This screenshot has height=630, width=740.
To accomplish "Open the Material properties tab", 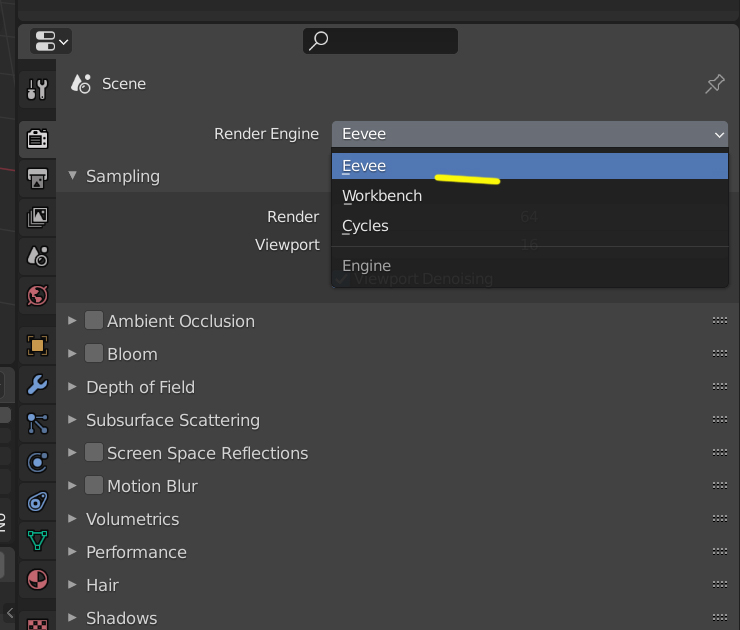I will (x=37, y=579).
